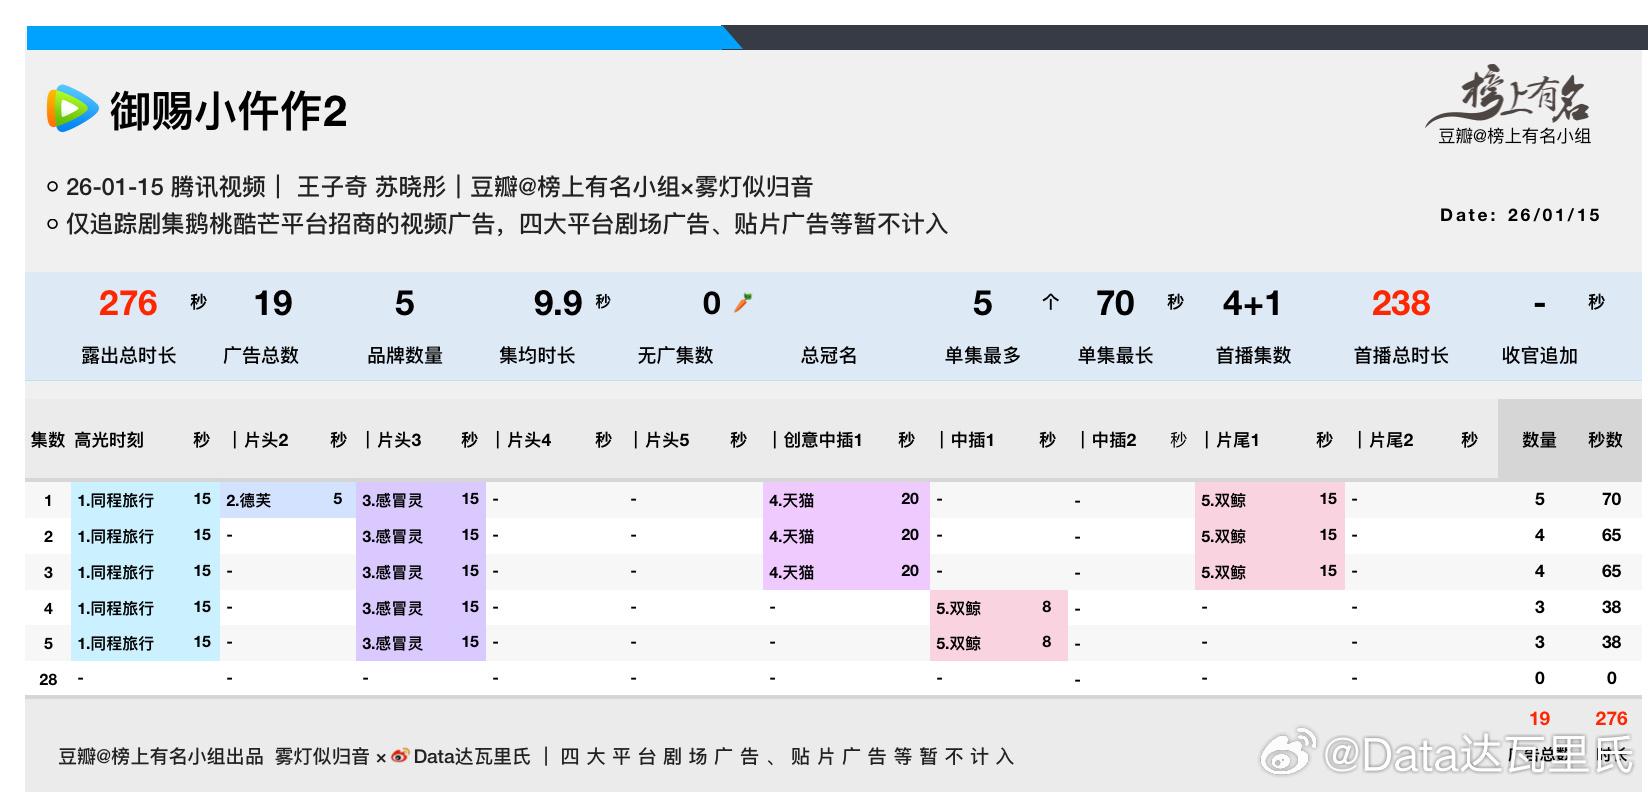Click the red 238 value
This screenshot has height=792, width=1648.
[1401, 303]
